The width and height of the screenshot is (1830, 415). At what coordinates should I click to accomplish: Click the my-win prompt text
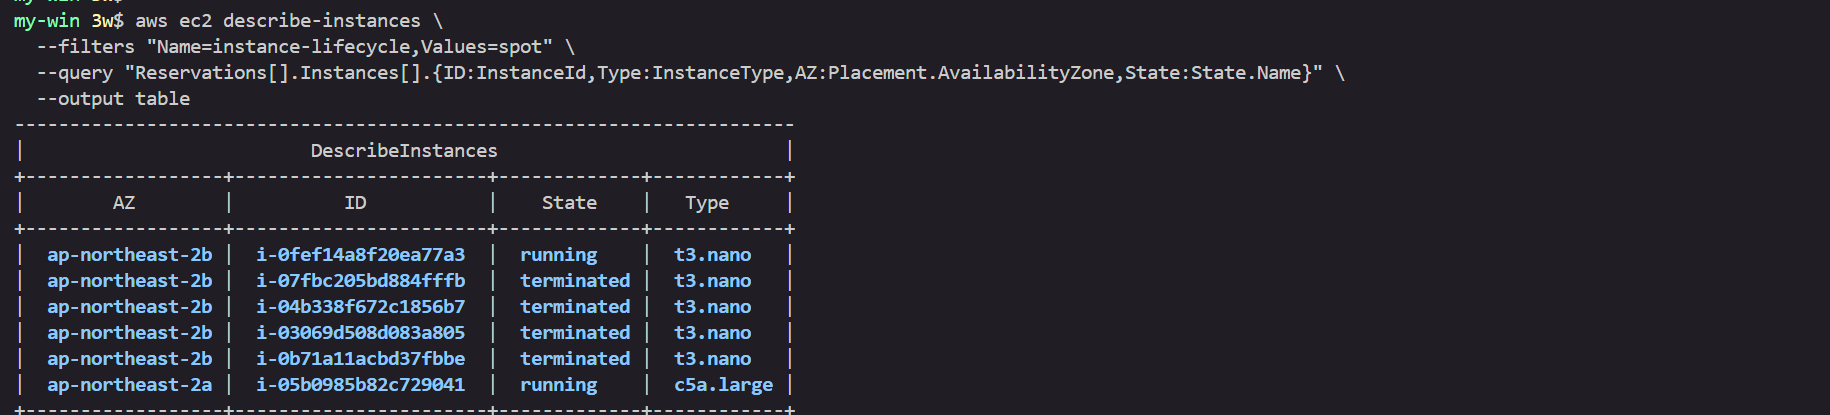(x=47, y=21)
